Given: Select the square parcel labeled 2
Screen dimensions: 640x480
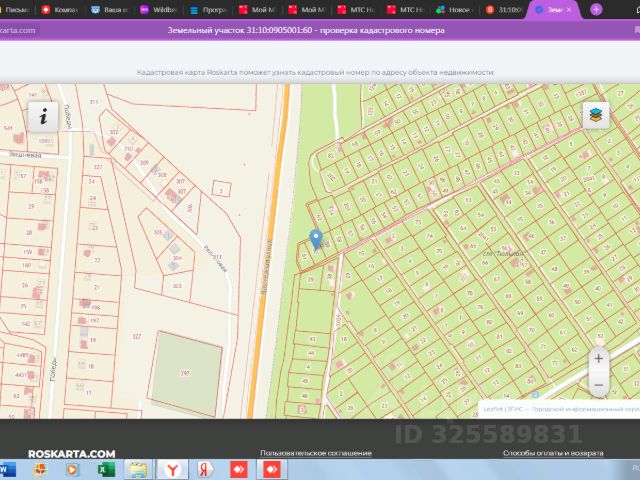Looking at the screenshot, I should point(222,189).
